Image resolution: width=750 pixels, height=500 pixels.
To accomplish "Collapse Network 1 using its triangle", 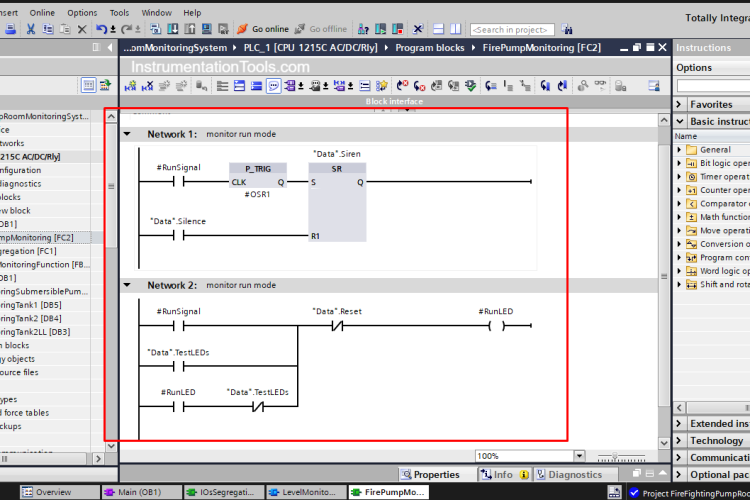I will [x=127, y=134].
